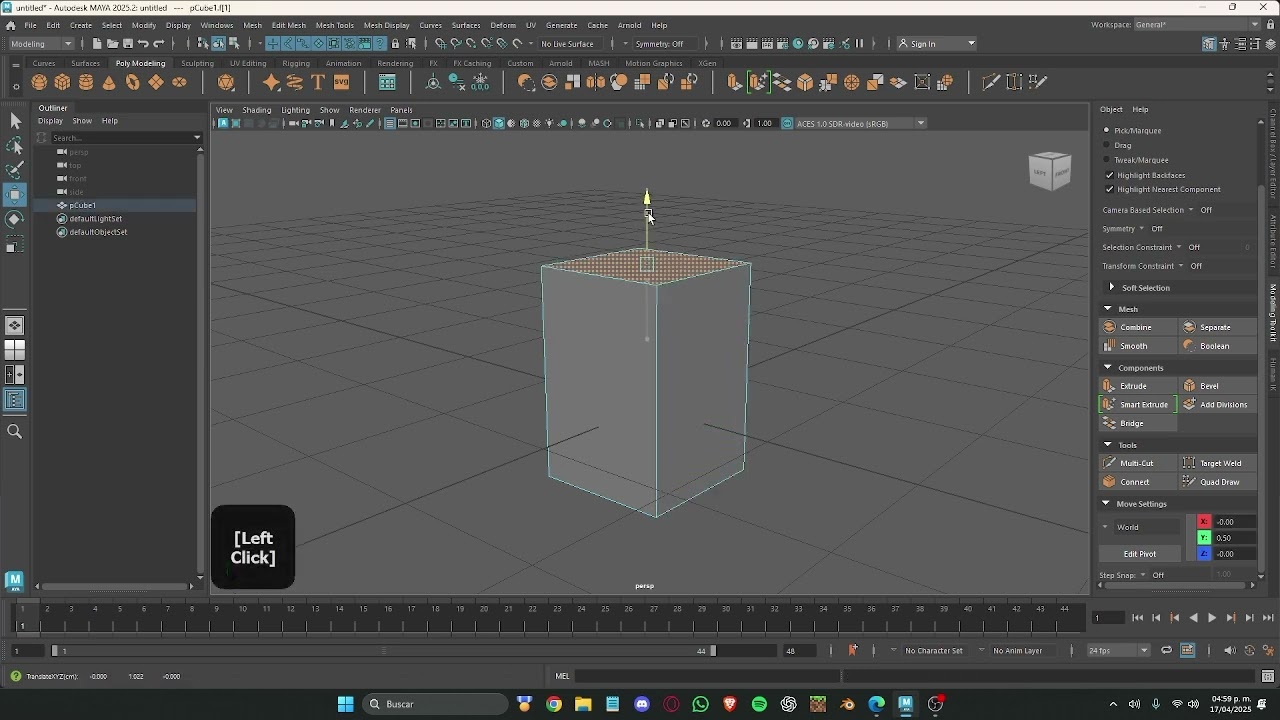Switch to the Sculpting shelf tab
This screenshot has width=1280, height=720.
197,63
